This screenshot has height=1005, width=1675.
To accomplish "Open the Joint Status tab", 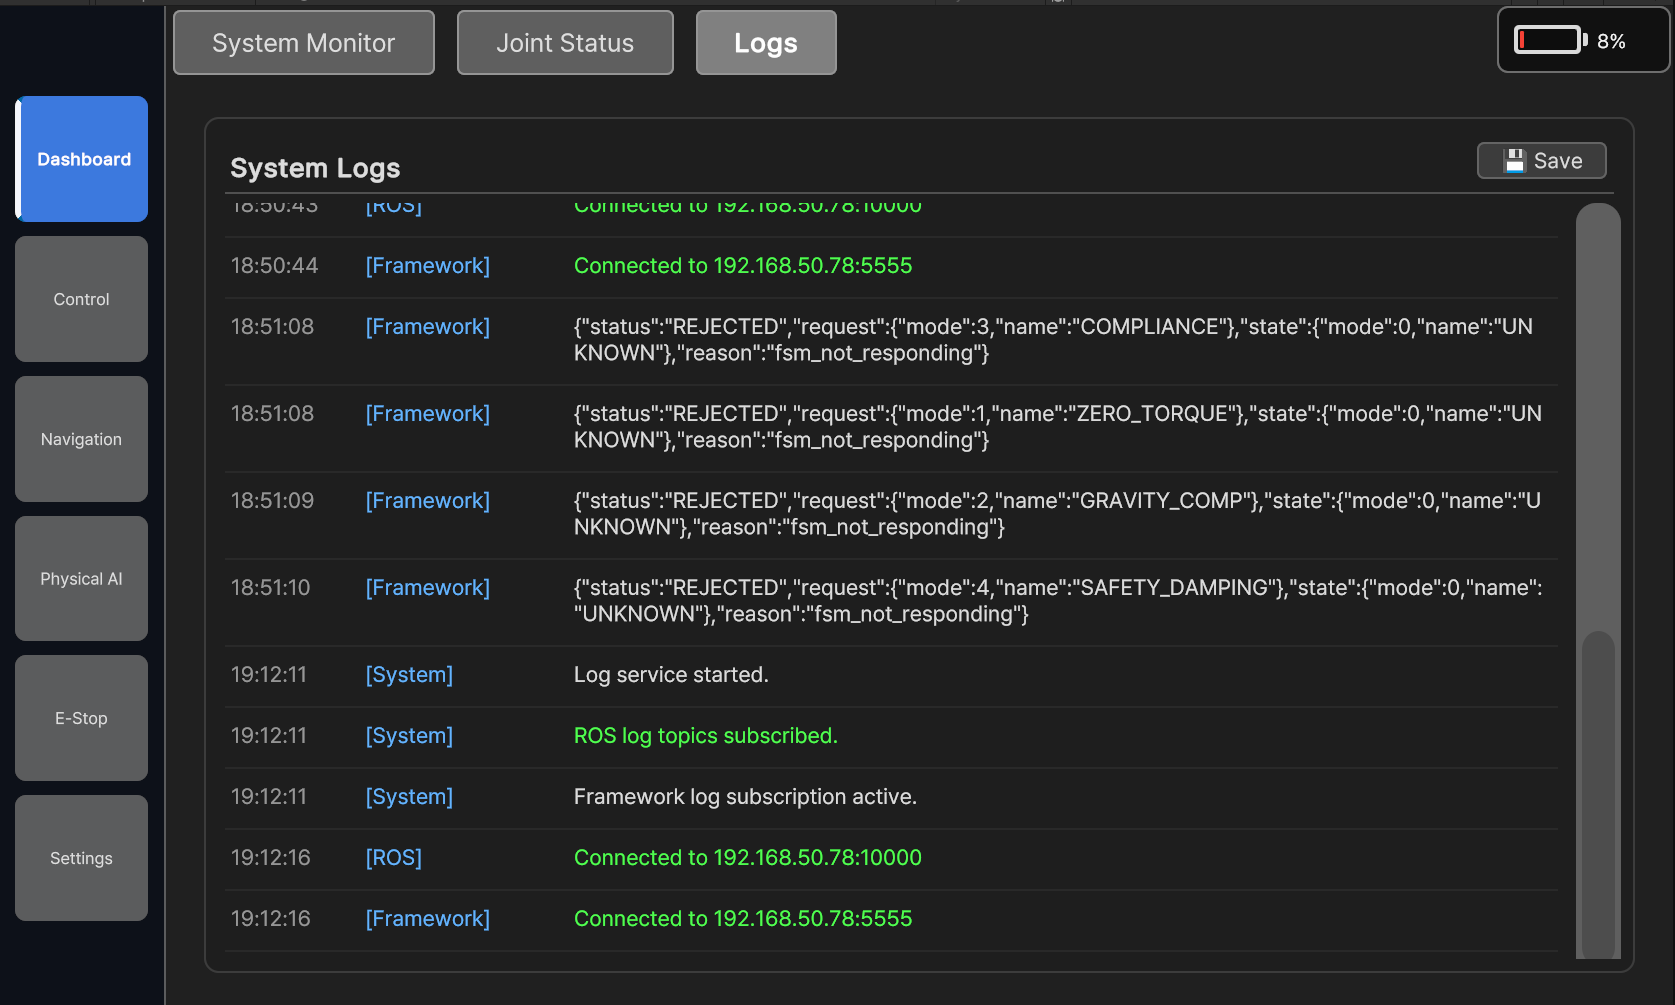I will pyautogui.click(x=564, y=43).
